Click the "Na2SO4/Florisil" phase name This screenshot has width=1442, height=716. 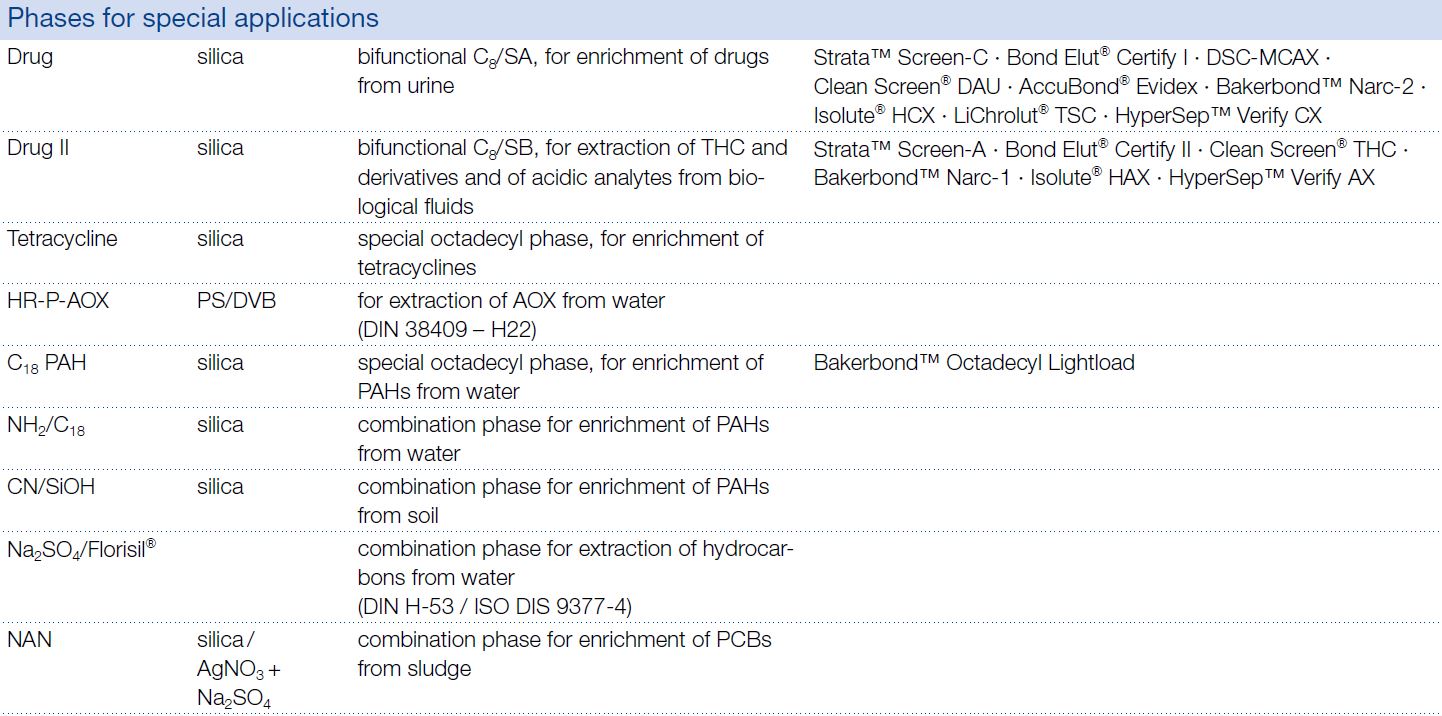point(81,549)
